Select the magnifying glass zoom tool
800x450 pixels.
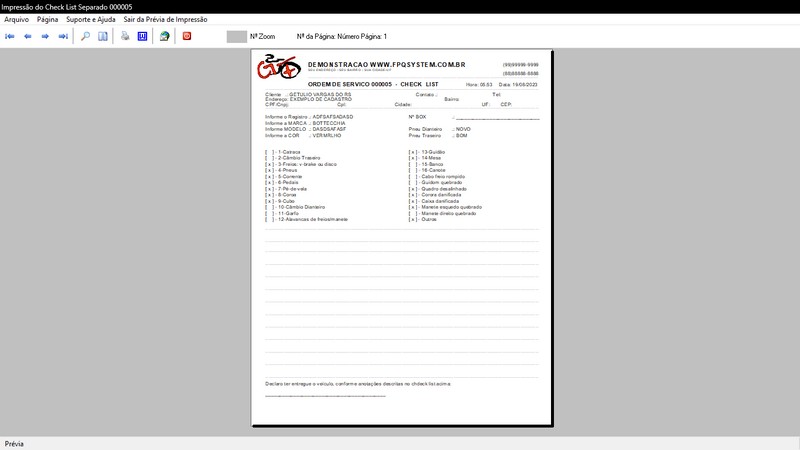click(x=85, y=36)
